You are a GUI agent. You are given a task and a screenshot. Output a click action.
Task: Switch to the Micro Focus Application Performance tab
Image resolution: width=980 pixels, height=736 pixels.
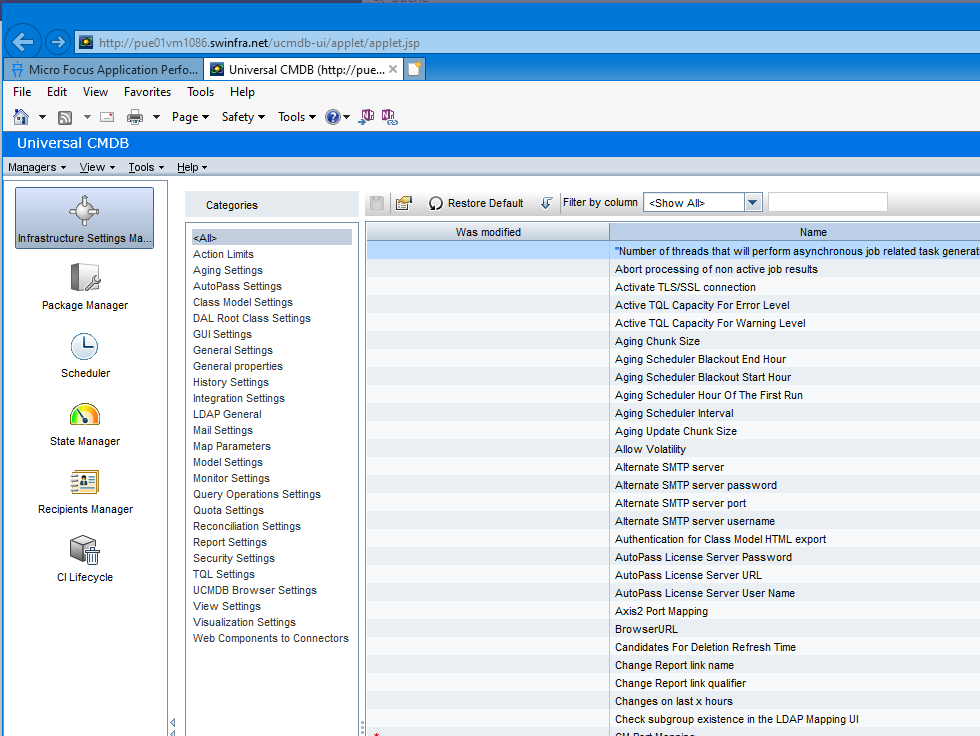(103, 69)
